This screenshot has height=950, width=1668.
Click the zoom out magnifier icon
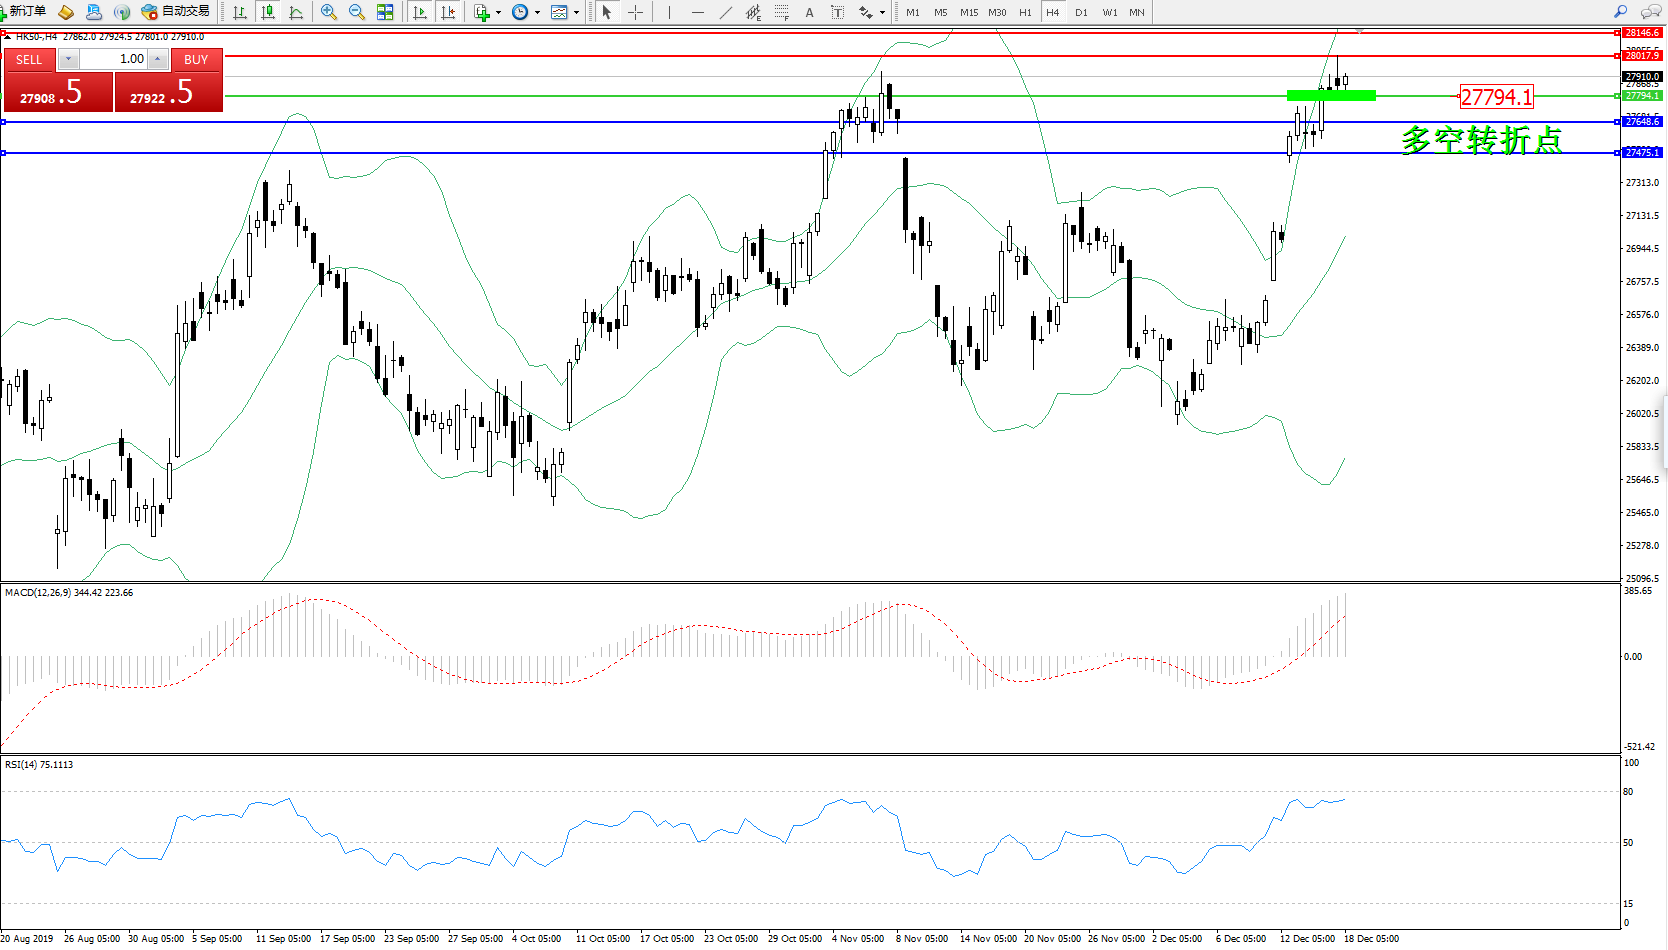tap(356, 12)
